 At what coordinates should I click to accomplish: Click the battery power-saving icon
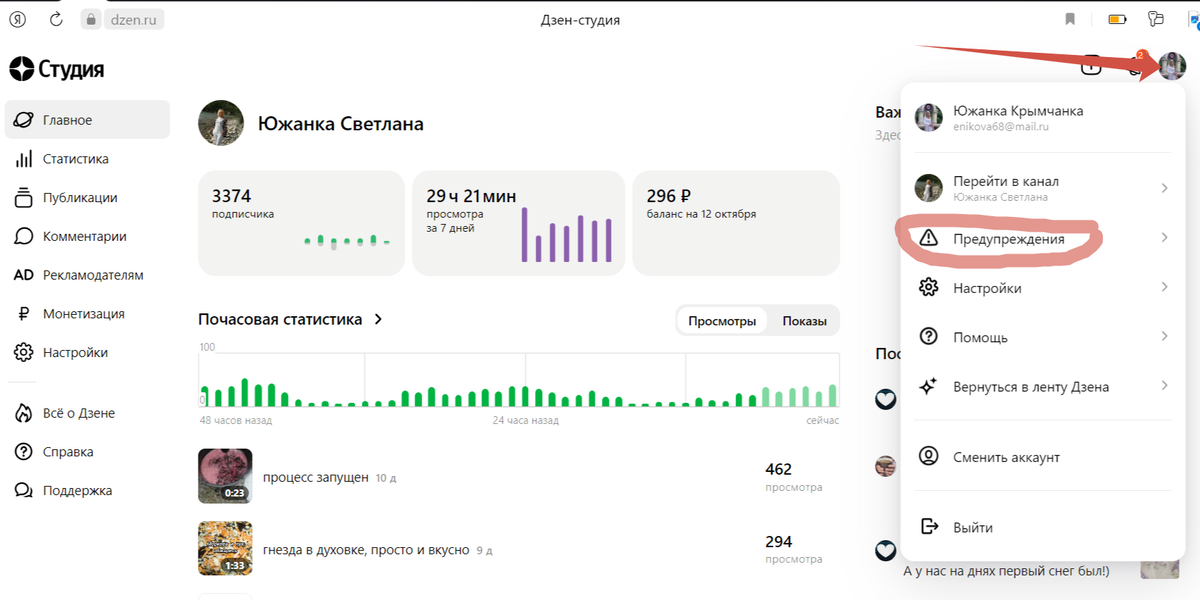coord(1118,19)
